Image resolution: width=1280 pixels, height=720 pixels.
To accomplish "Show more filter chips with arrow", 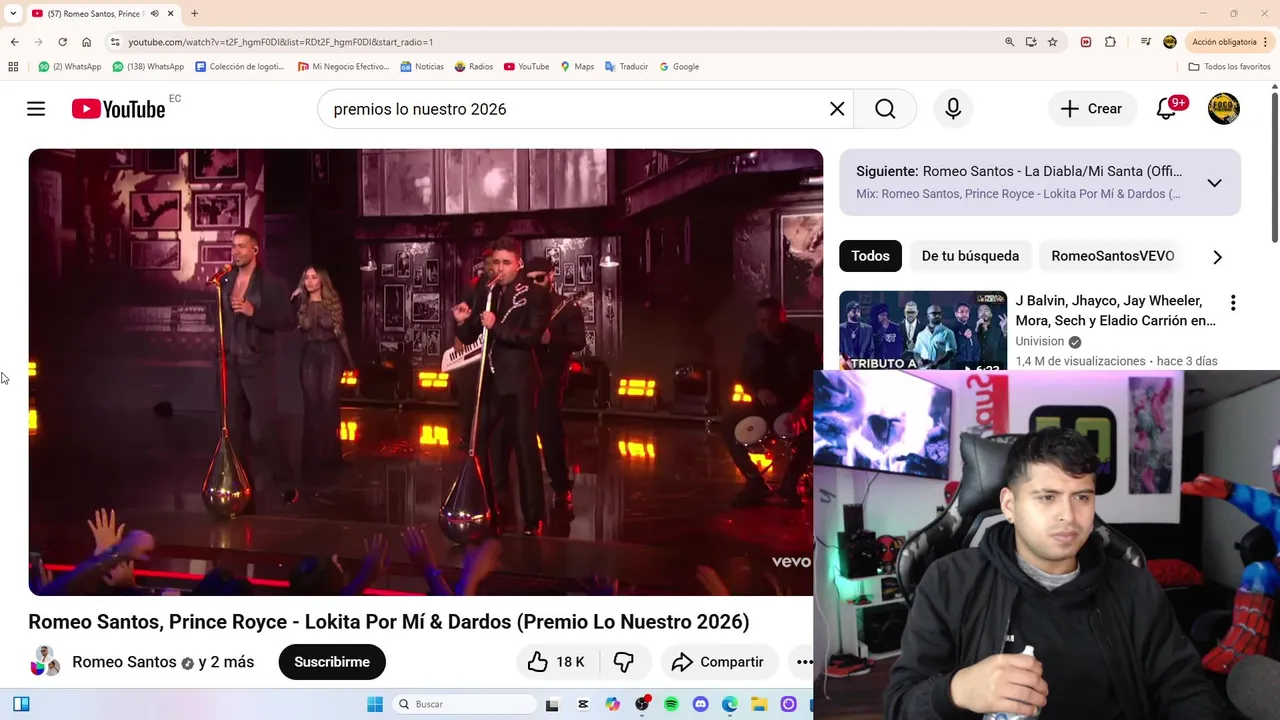I will coord(1217,257).
